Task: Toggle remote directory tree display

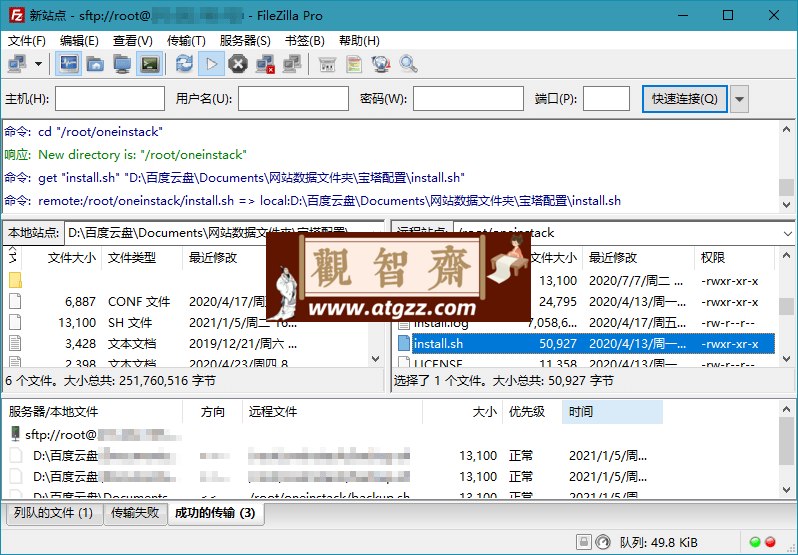Action: [122, 64]
